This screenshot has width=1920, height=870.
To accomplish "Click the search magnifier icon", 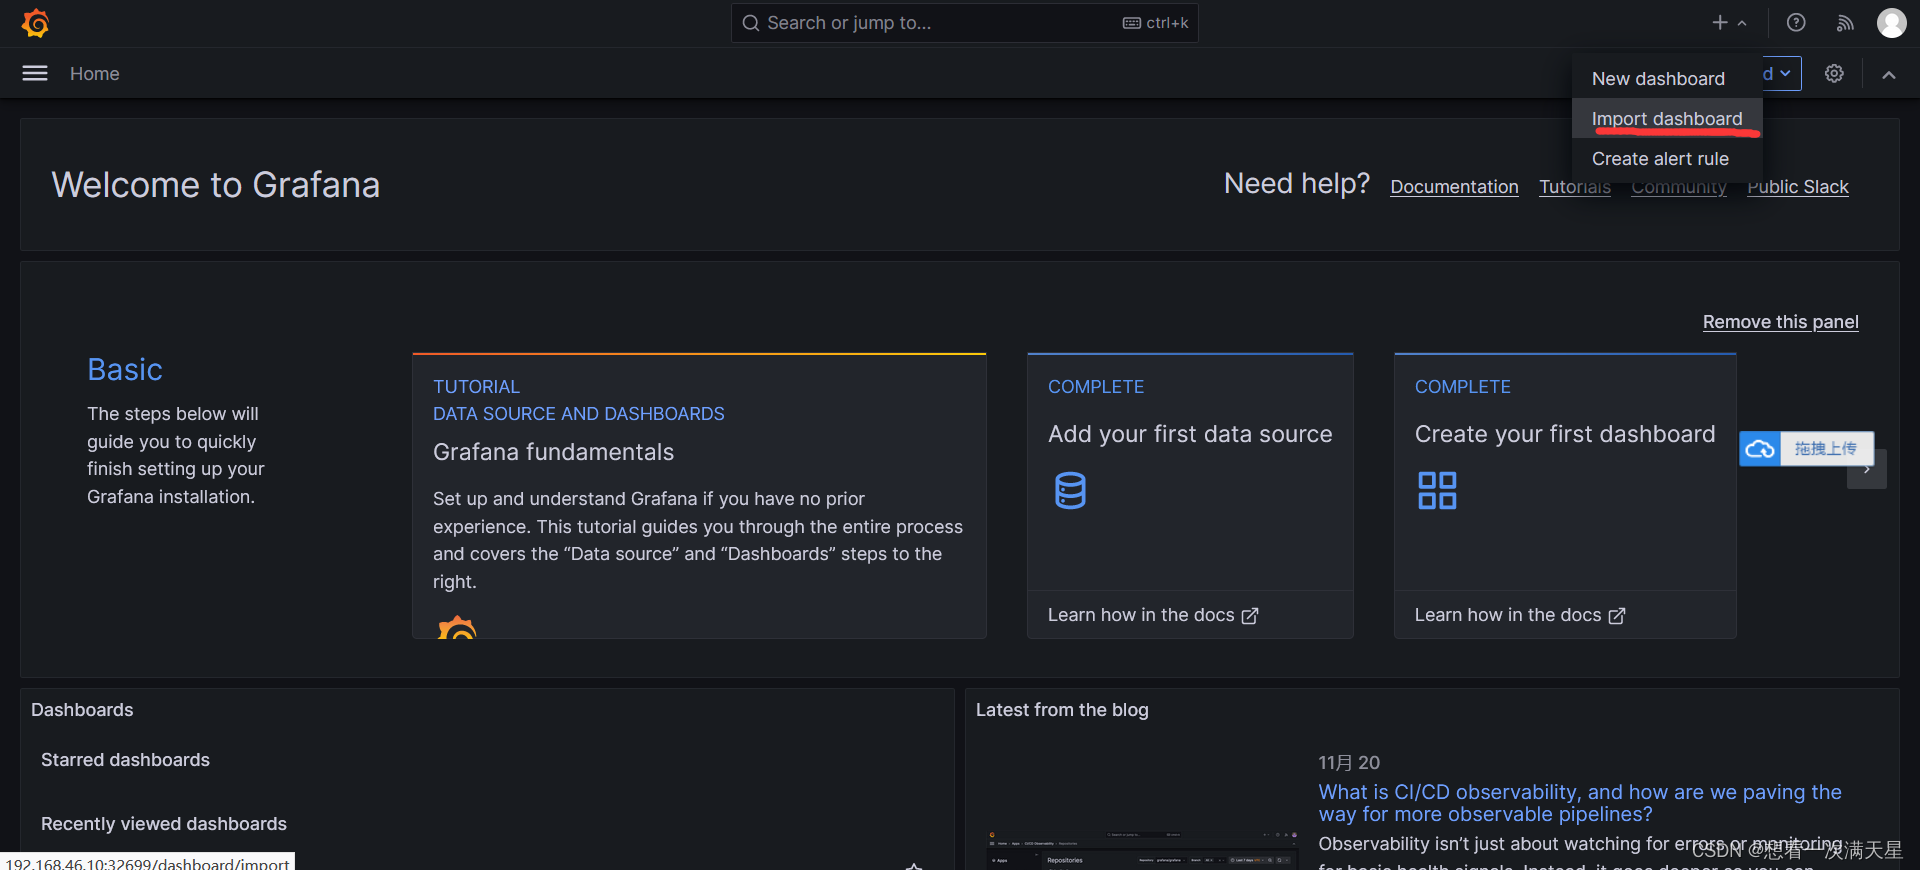I will 750,23.
